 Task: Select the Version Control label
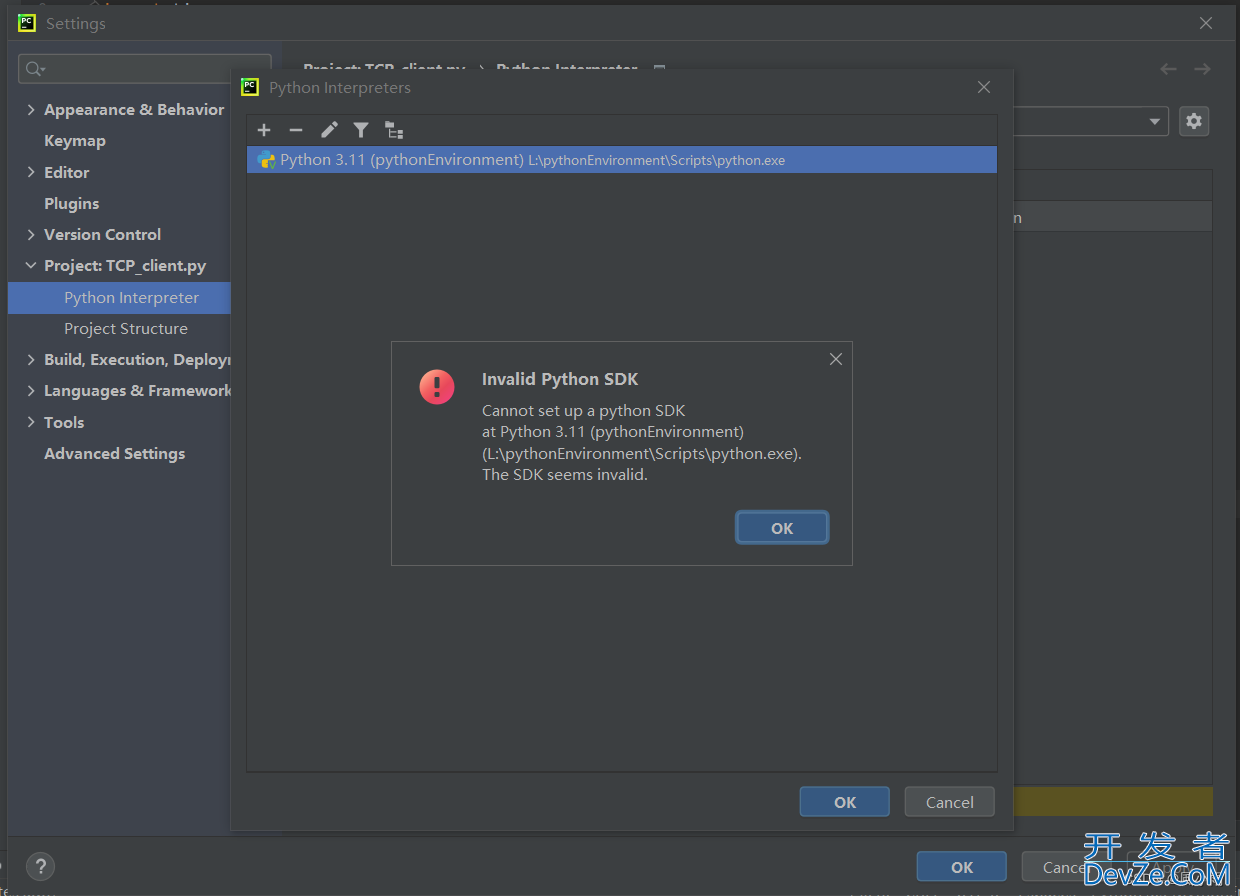(x=103, y=234)
